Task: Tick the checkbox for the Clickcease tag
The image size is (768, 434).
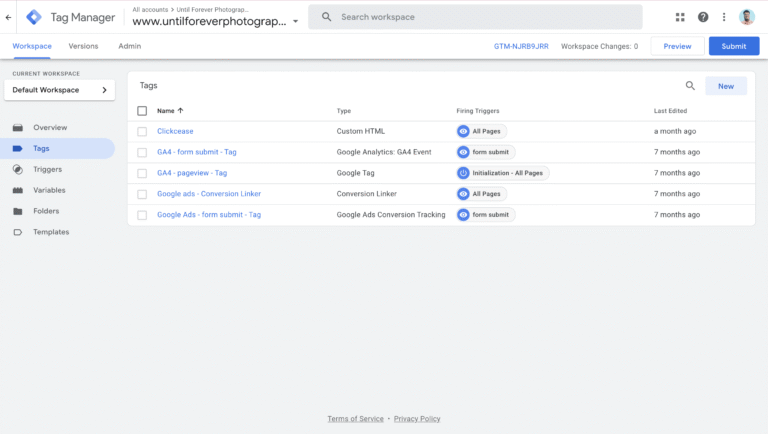Action: click(142, 131)
